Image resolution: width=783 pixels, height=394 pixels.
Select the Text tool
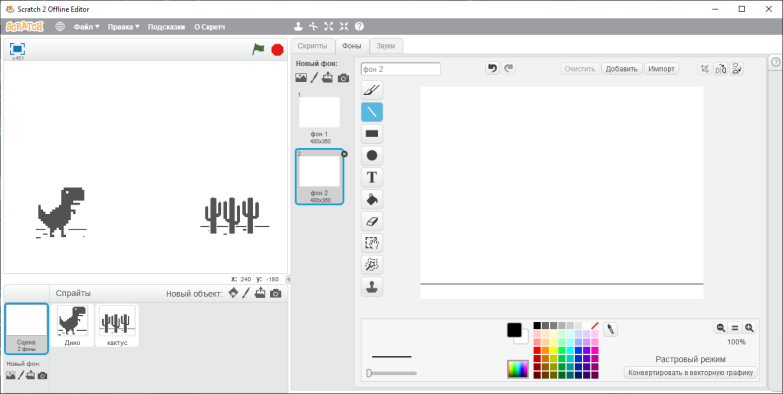[372, 177]
